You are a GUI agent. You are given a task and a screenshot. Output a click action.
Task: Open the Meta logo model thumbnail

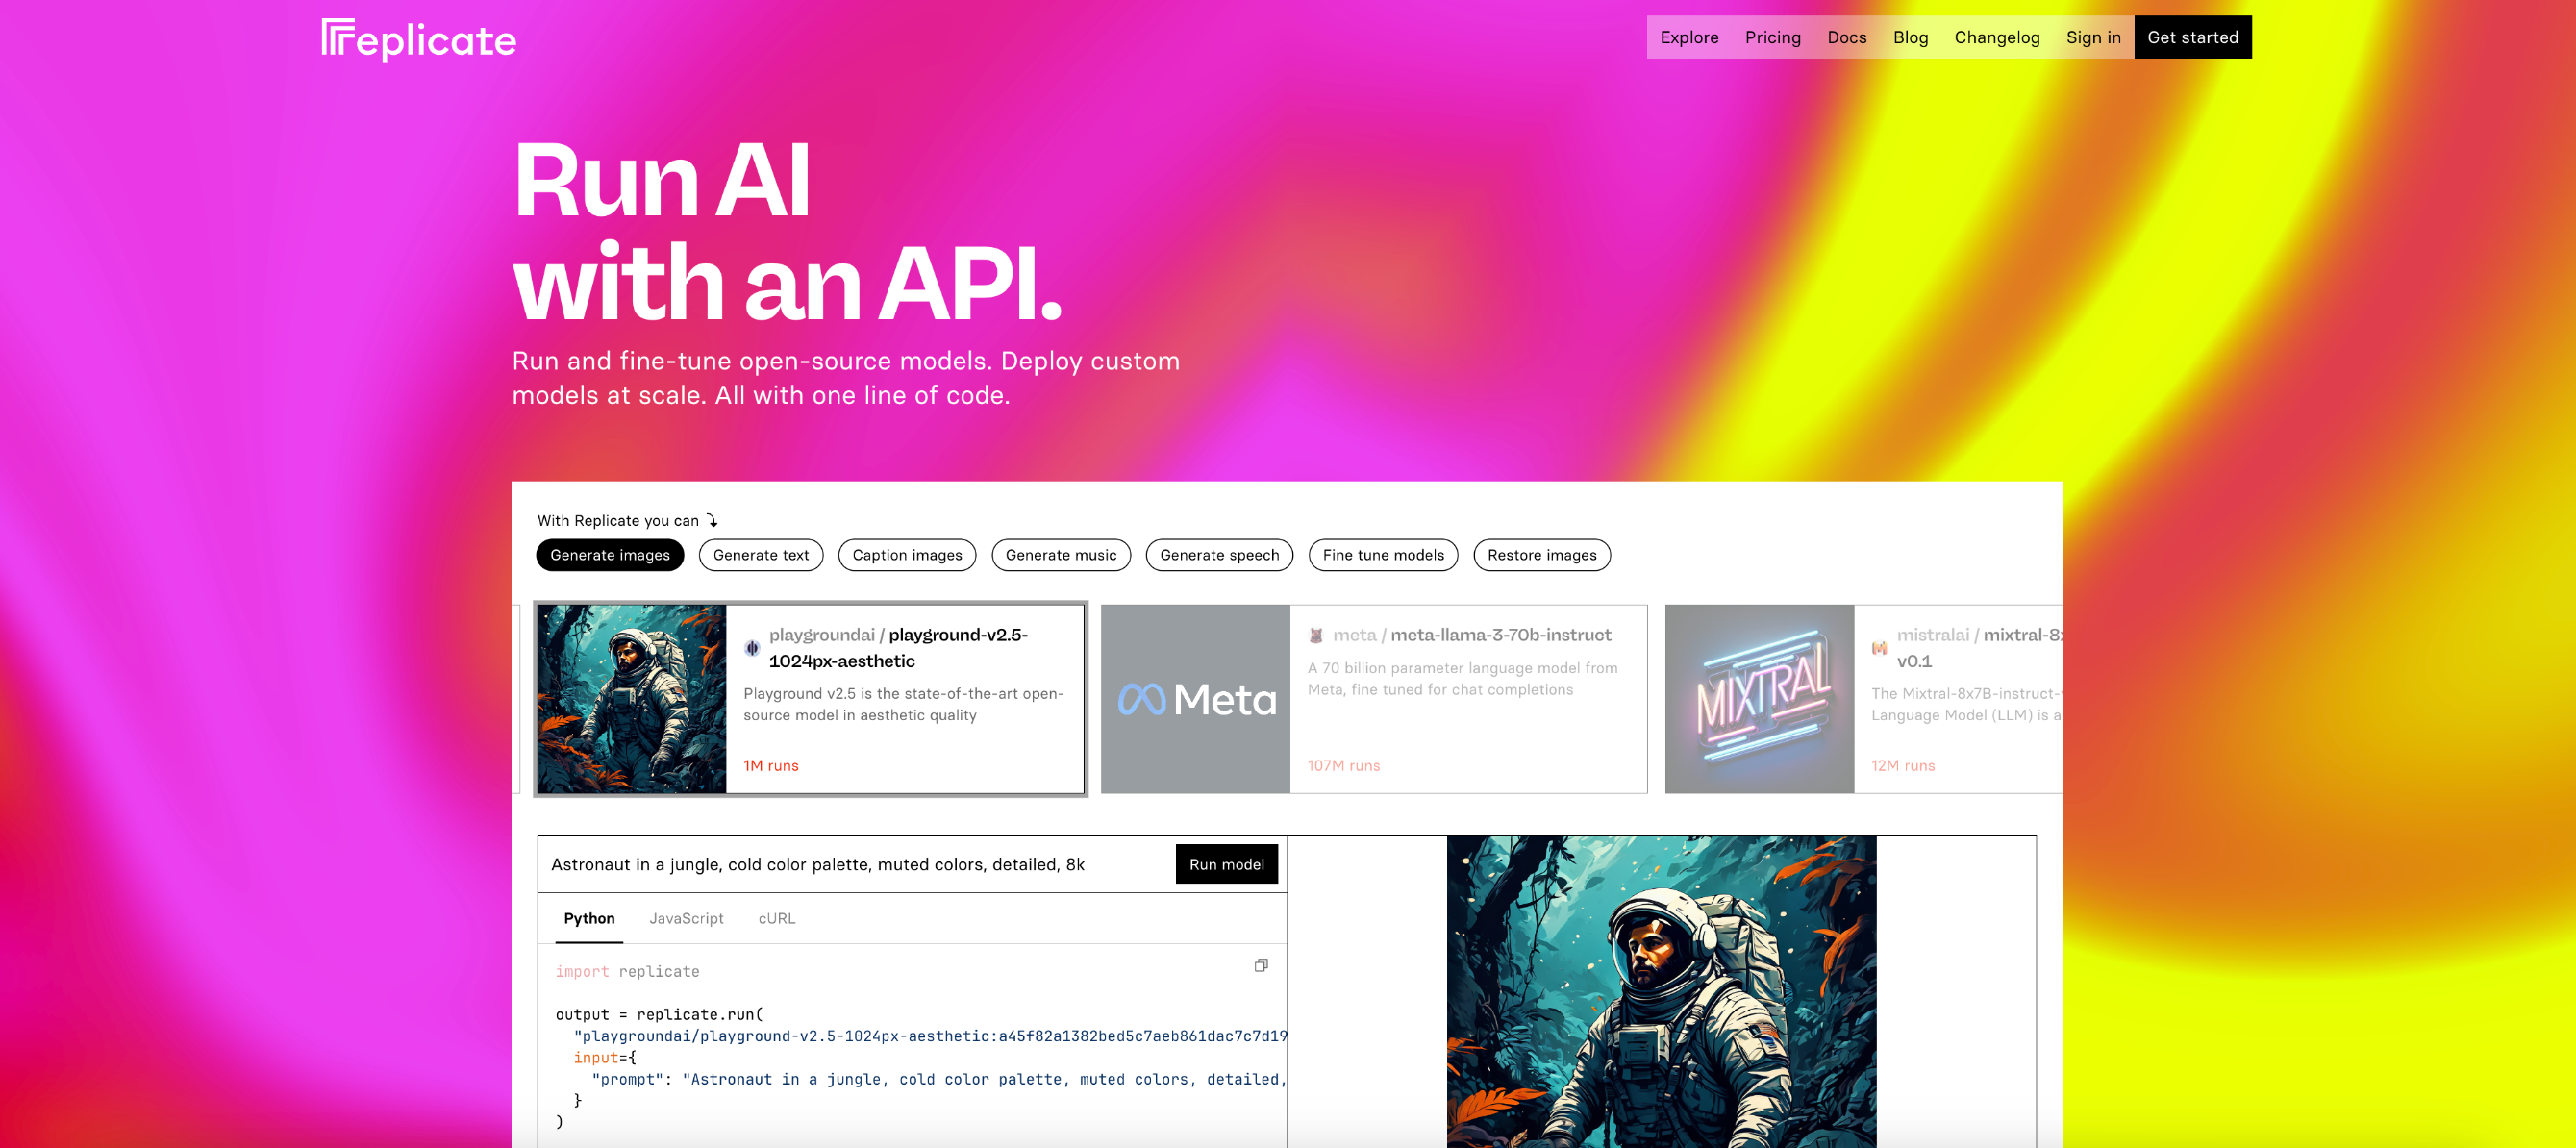1196,699
